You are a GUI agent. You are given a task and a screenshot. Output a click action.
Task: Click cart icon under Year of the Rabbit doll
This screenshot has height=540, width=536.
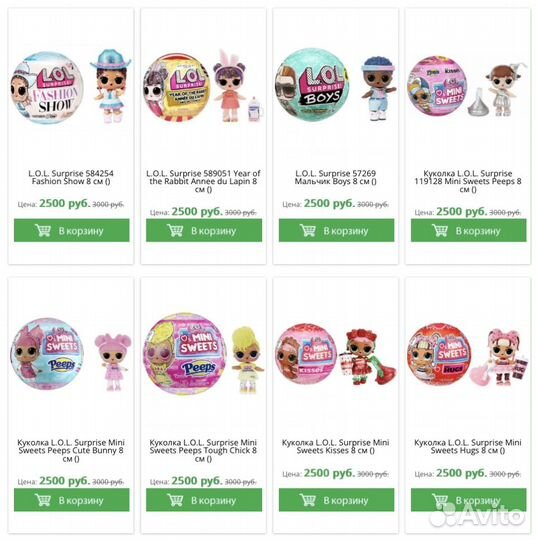[175, 230]
